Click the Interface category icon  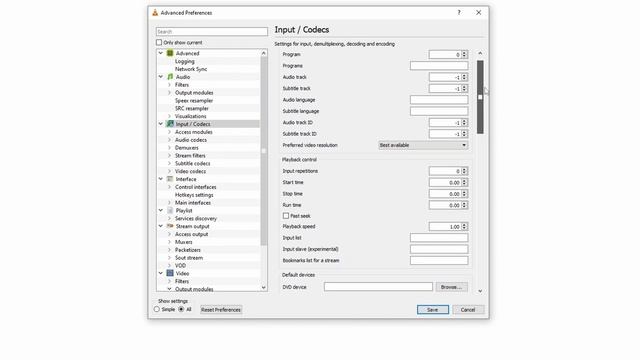pos(170,179)
